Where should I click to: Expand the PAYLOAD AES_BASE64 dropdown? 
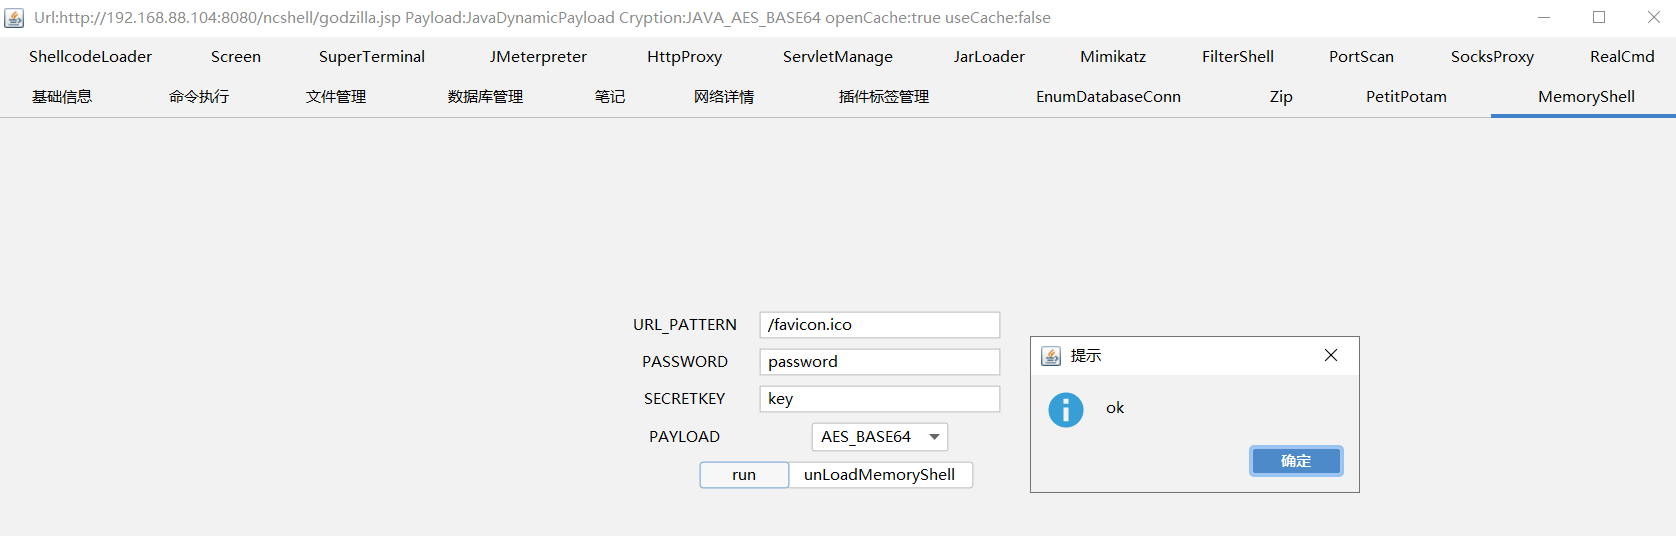pos(880,437)
